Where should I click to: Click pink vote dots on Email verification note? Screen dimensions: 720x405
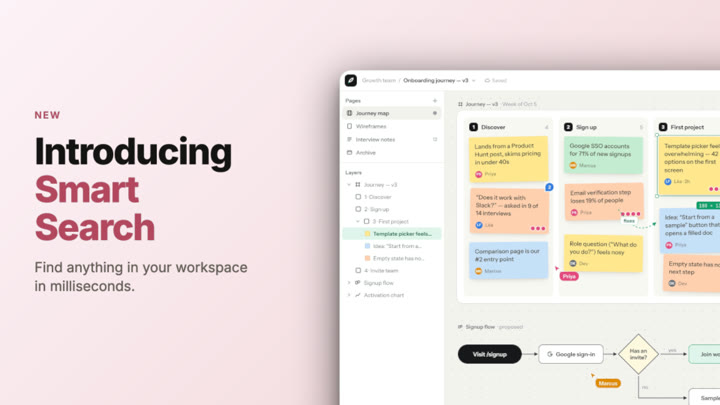(x=631, y=214)
